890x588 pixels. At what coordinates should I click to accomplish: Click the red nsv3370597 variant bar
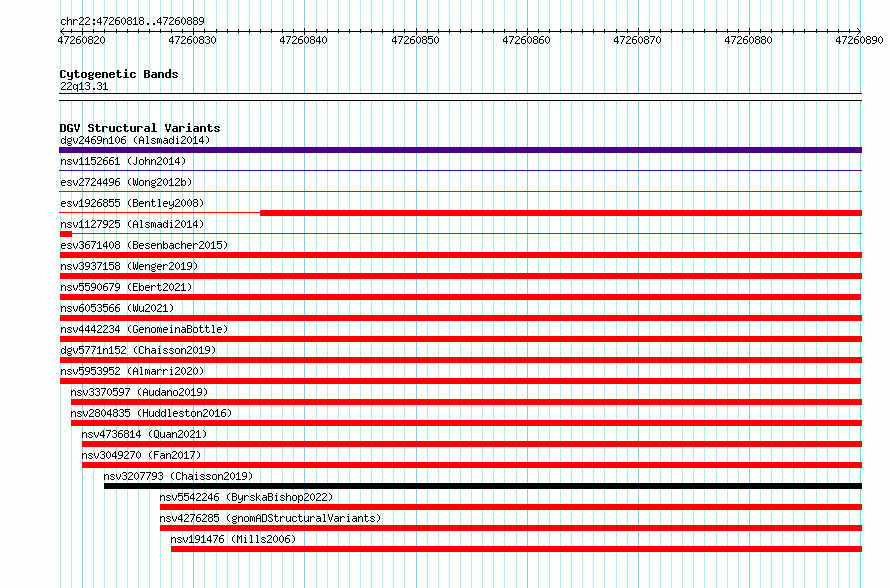[467, 402]
